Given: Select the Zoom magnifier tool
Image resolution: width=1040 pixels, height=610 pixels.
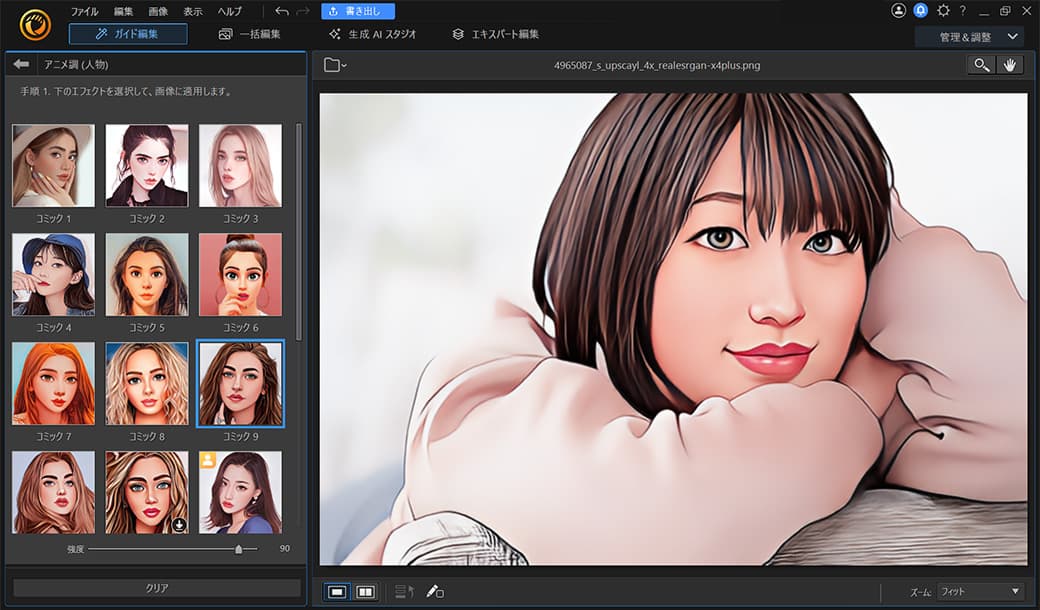Looking at the screenshot, I should pos(980,63).
